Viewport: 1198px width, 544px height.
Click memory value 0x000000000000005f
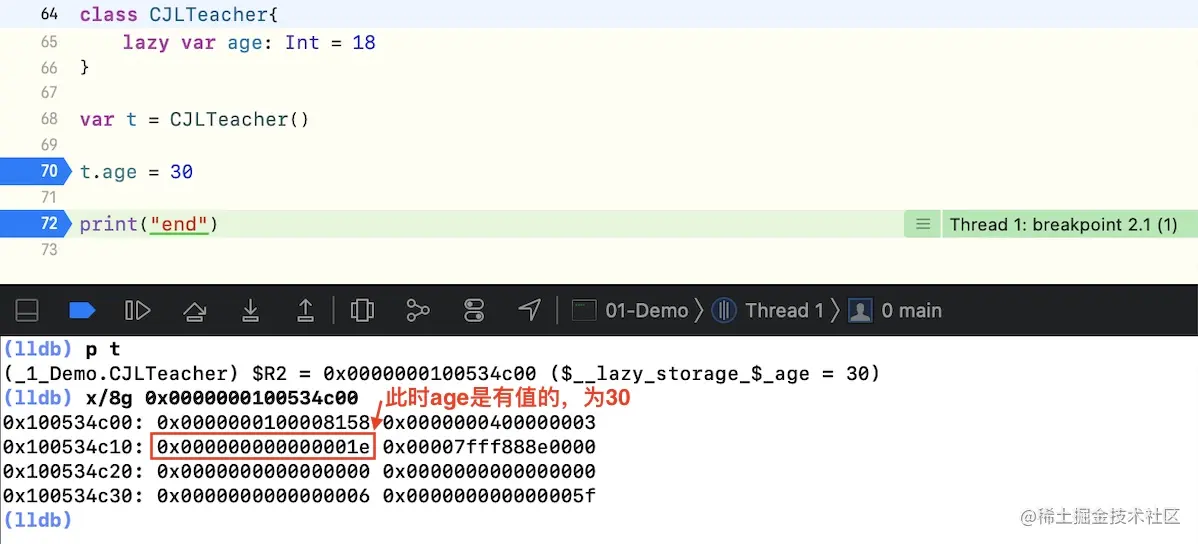489,497
